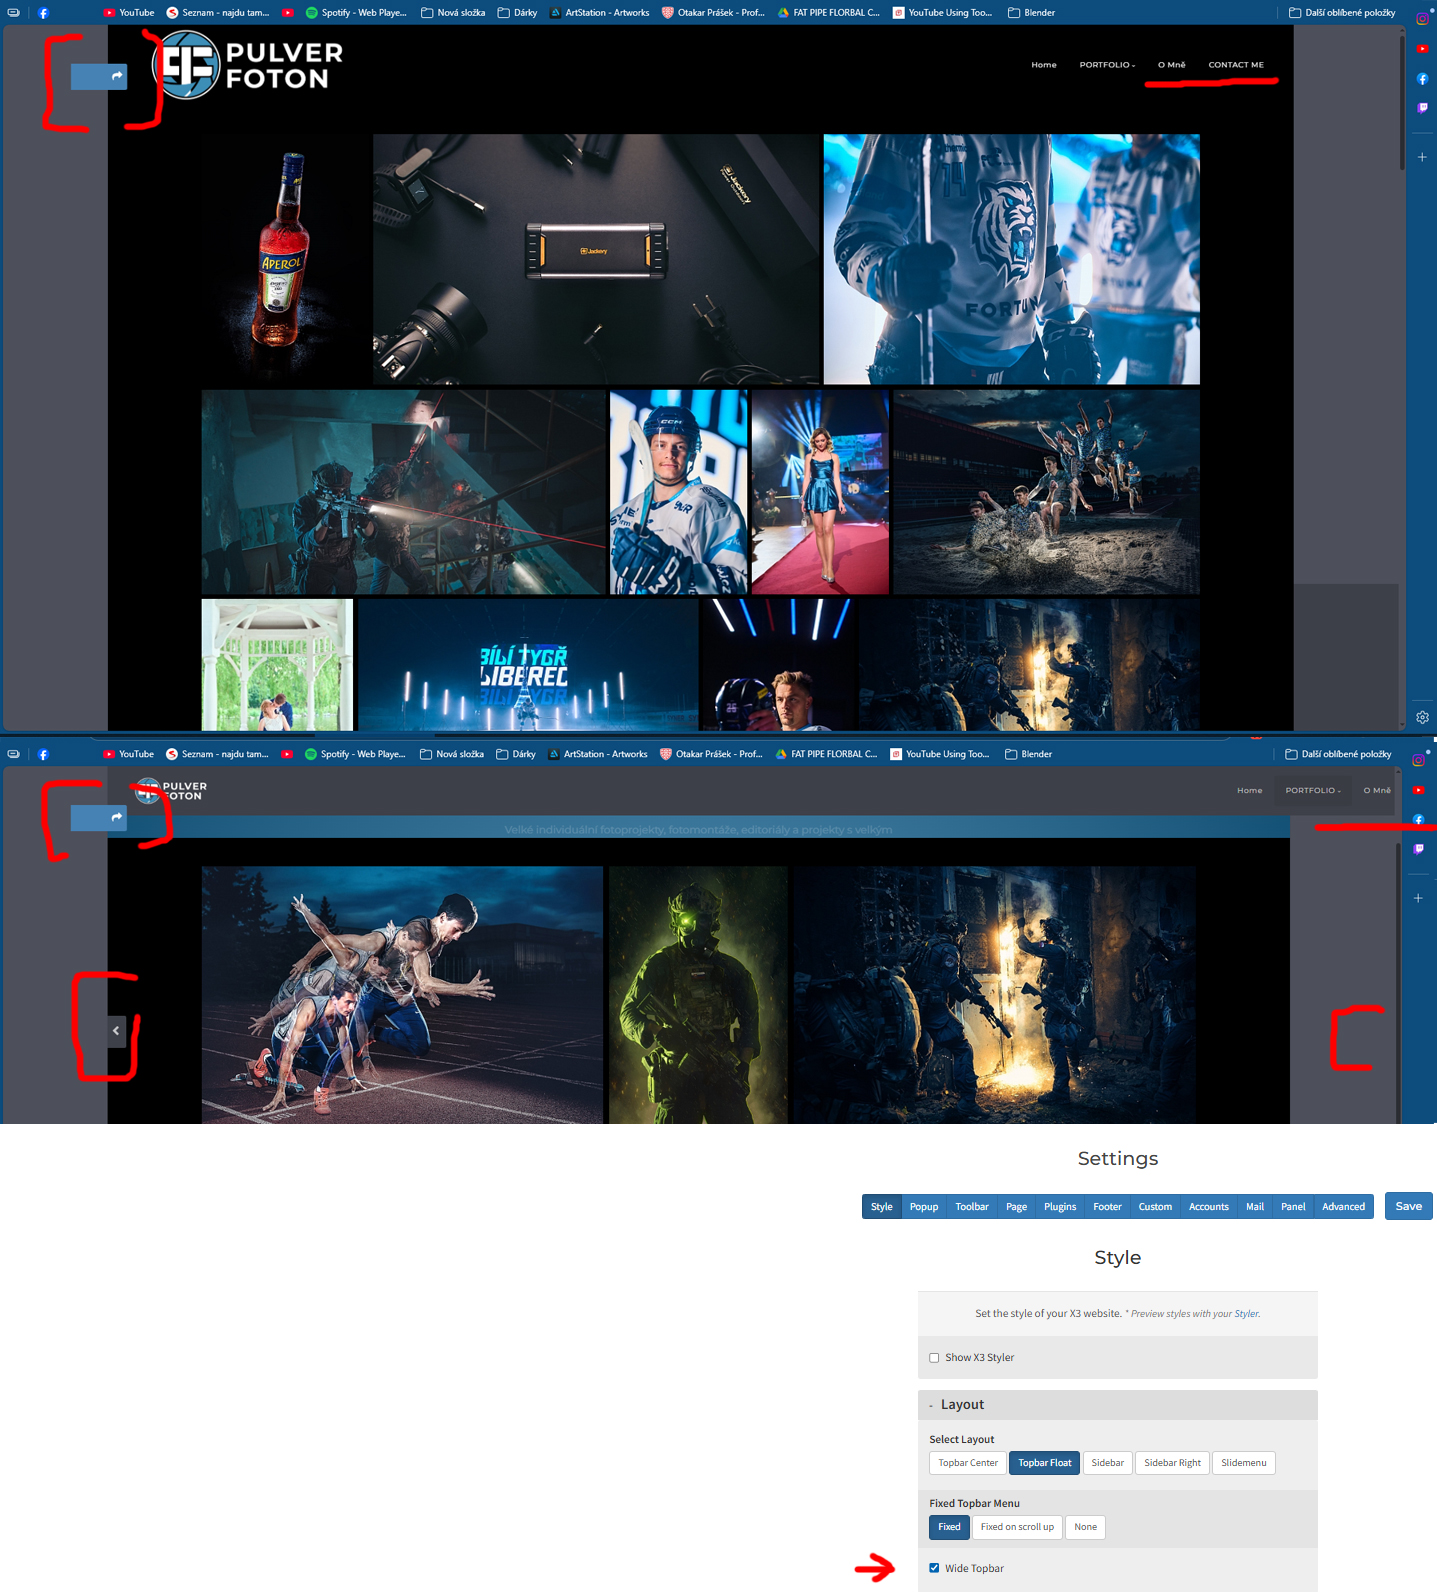
Task: Switch to the Popup settings tab
Action: coord(924,1207)
